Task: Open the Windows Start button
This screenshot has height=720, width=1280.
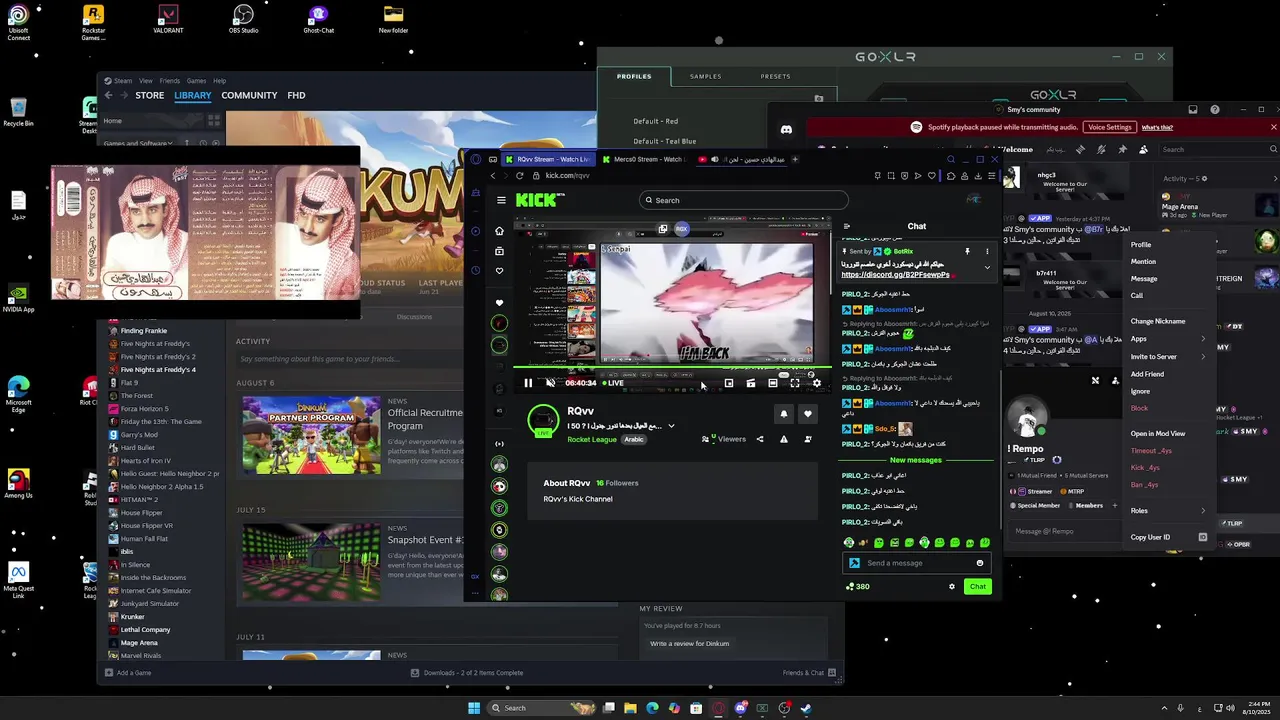Action: pos(474,708)
